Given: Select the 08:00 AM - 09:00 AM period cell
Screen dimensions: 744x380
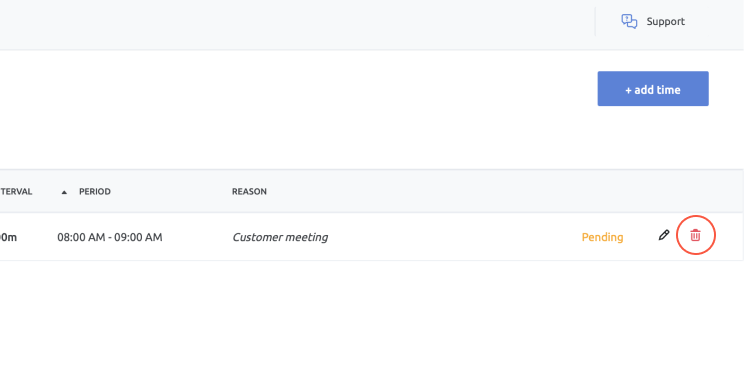Looking at the screenshot, I should pyautogui.click(x=110, y=237).
